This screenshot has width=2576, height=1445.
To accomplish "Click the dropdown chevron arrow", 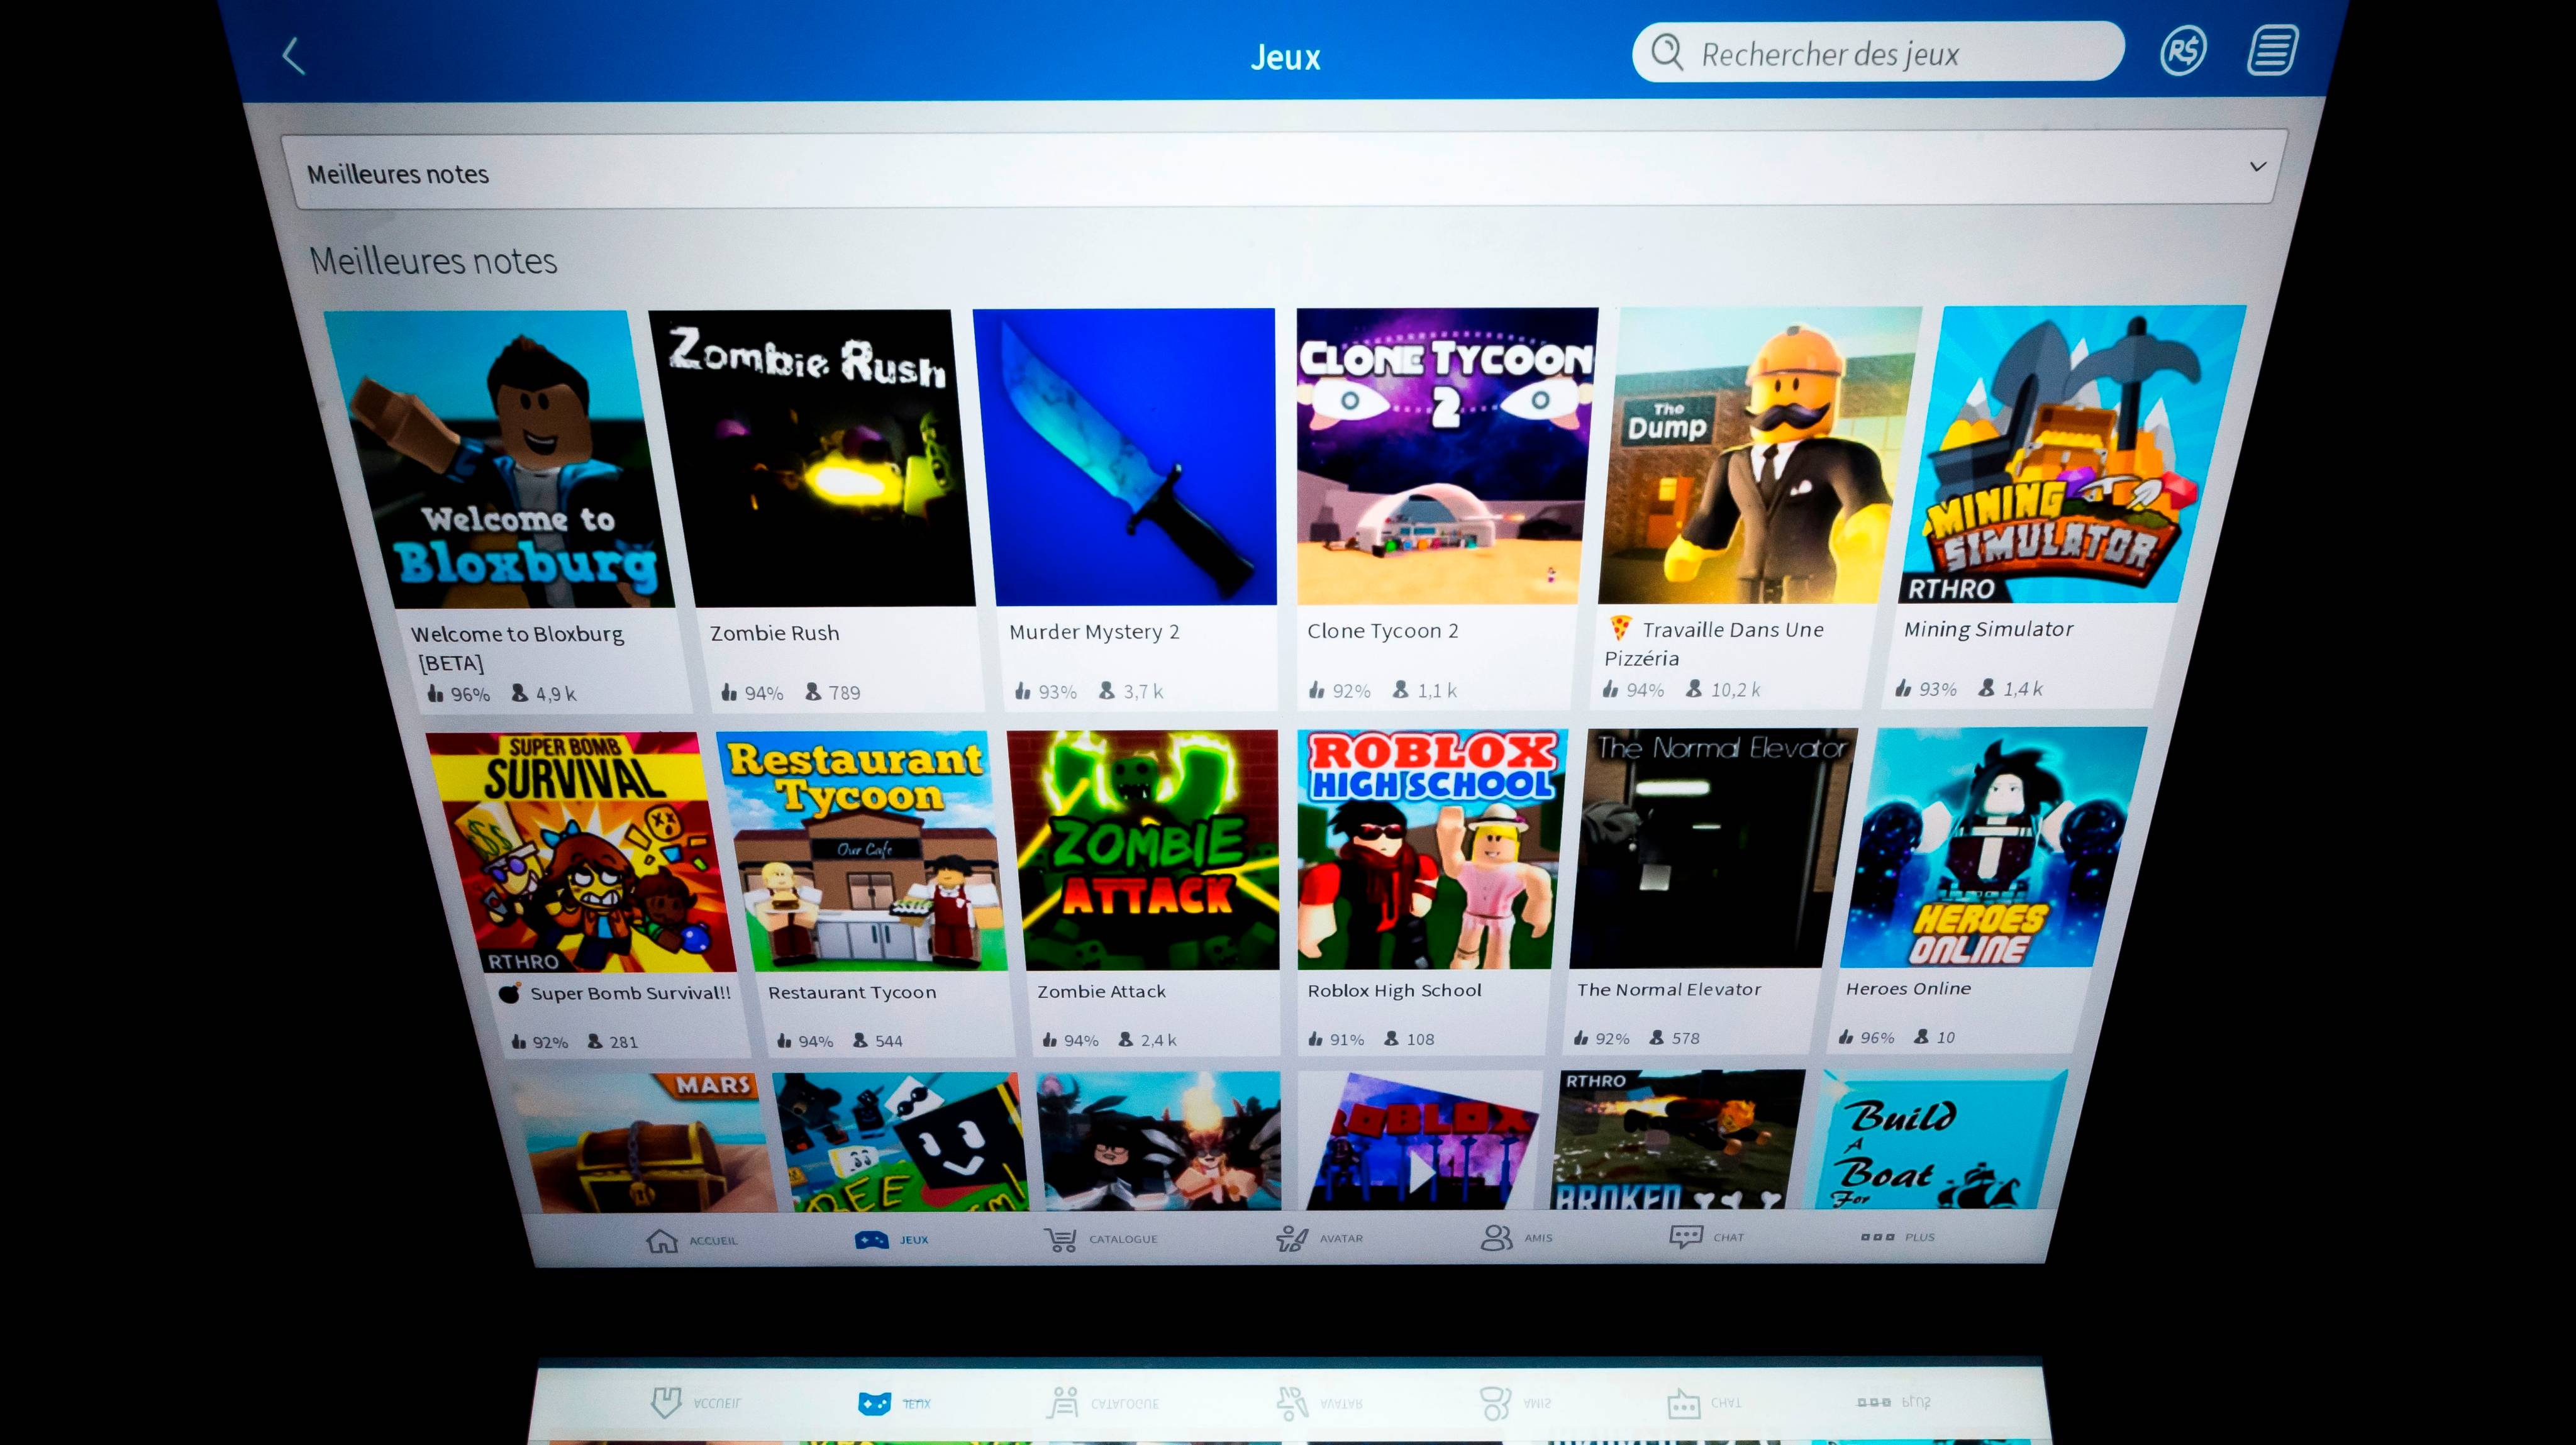I will 2257,166.
